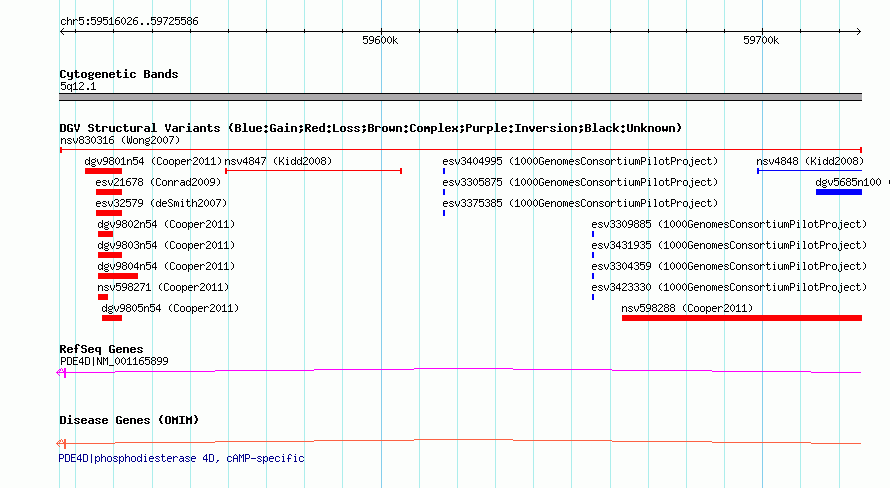Click the red bar under esv32579
The width and height of the screenshot is (890, 488).
109,213
